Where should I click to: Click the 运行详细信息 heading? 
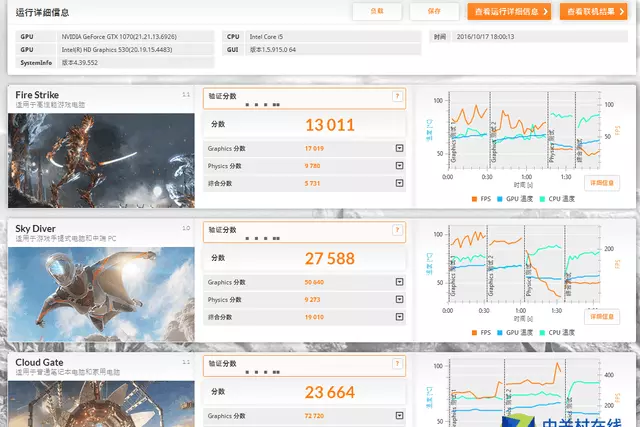(42, 12)
